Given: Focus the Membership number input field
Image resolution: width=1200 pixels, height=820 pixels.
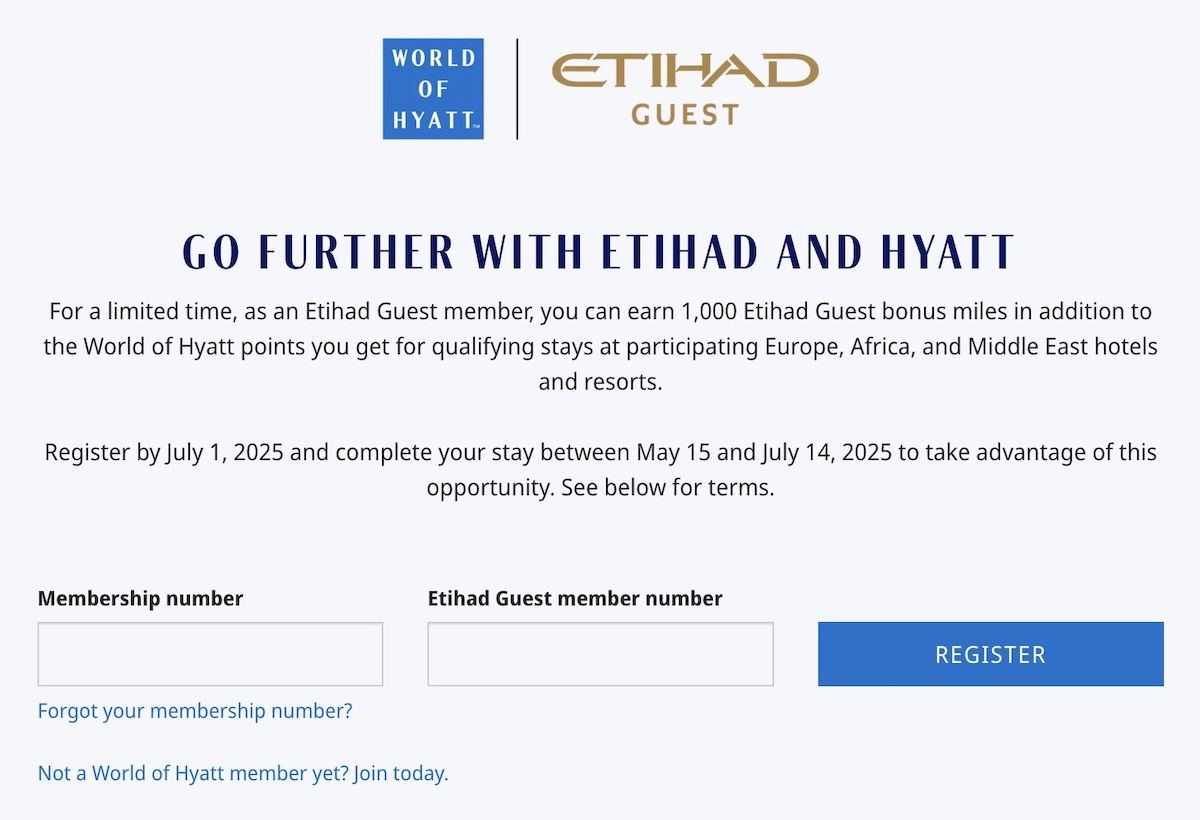Looking at the screenshot, I should pos(210,654).
